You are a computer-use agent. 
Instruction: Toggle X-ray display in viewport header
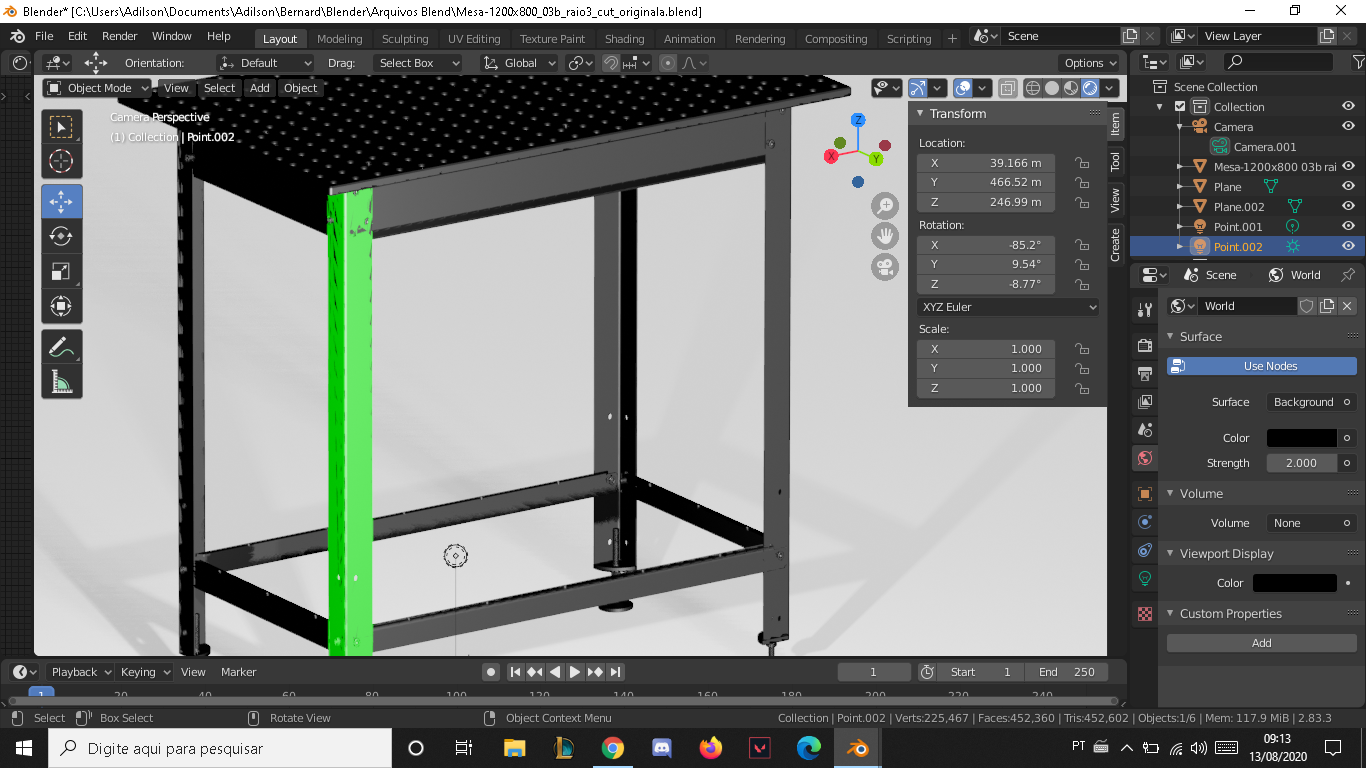pos(1008,88)
